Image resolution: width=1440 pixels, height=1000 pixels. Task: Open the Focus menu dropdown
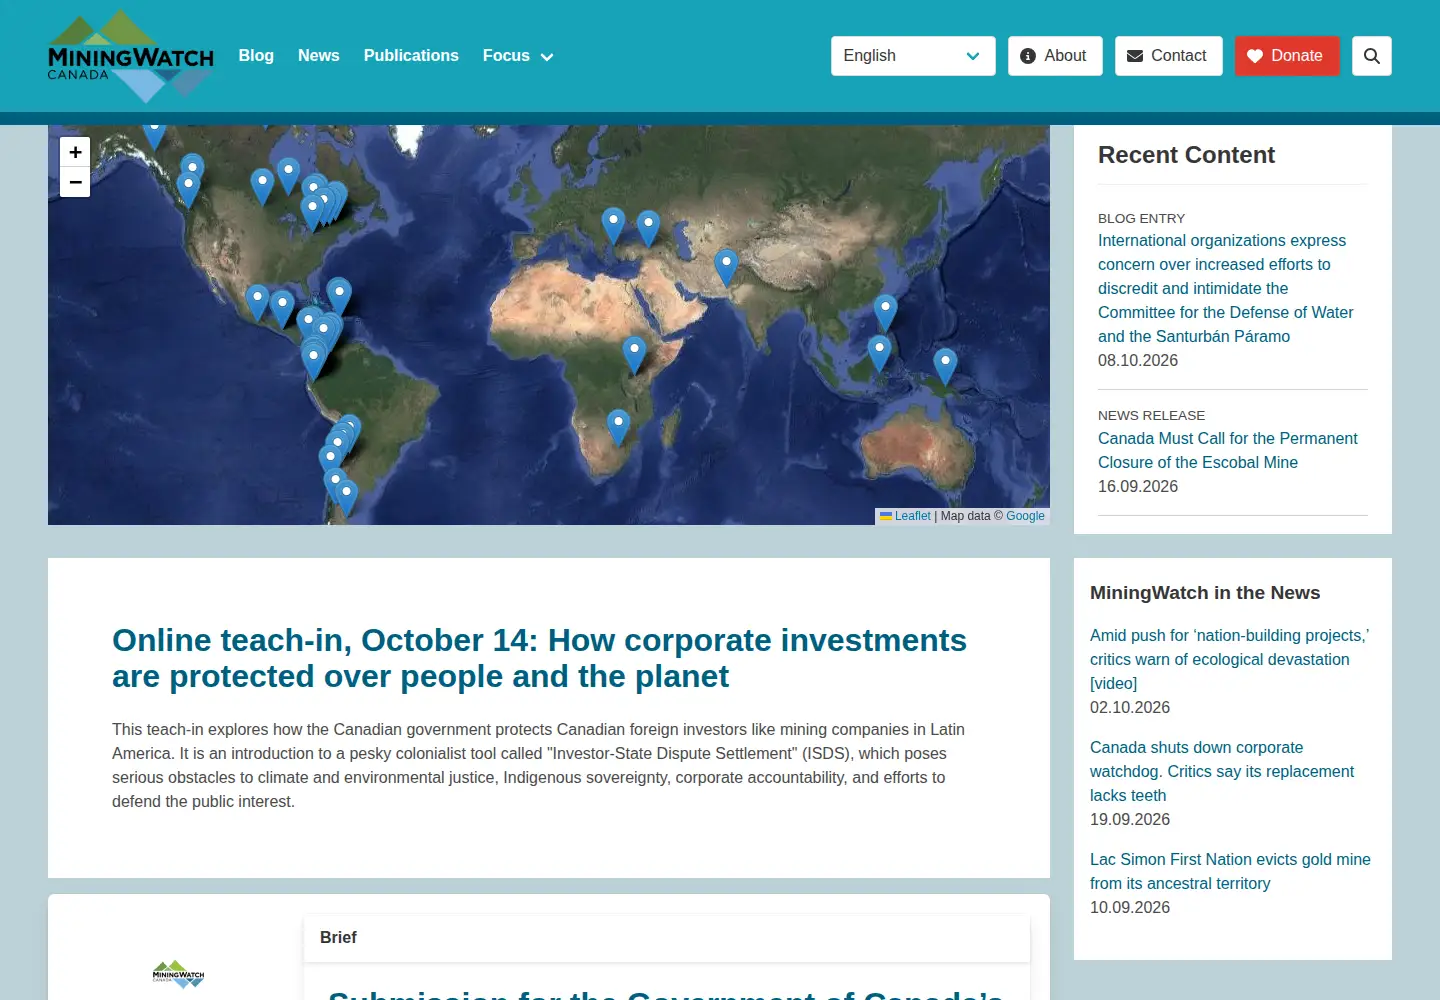coord(517,56)
